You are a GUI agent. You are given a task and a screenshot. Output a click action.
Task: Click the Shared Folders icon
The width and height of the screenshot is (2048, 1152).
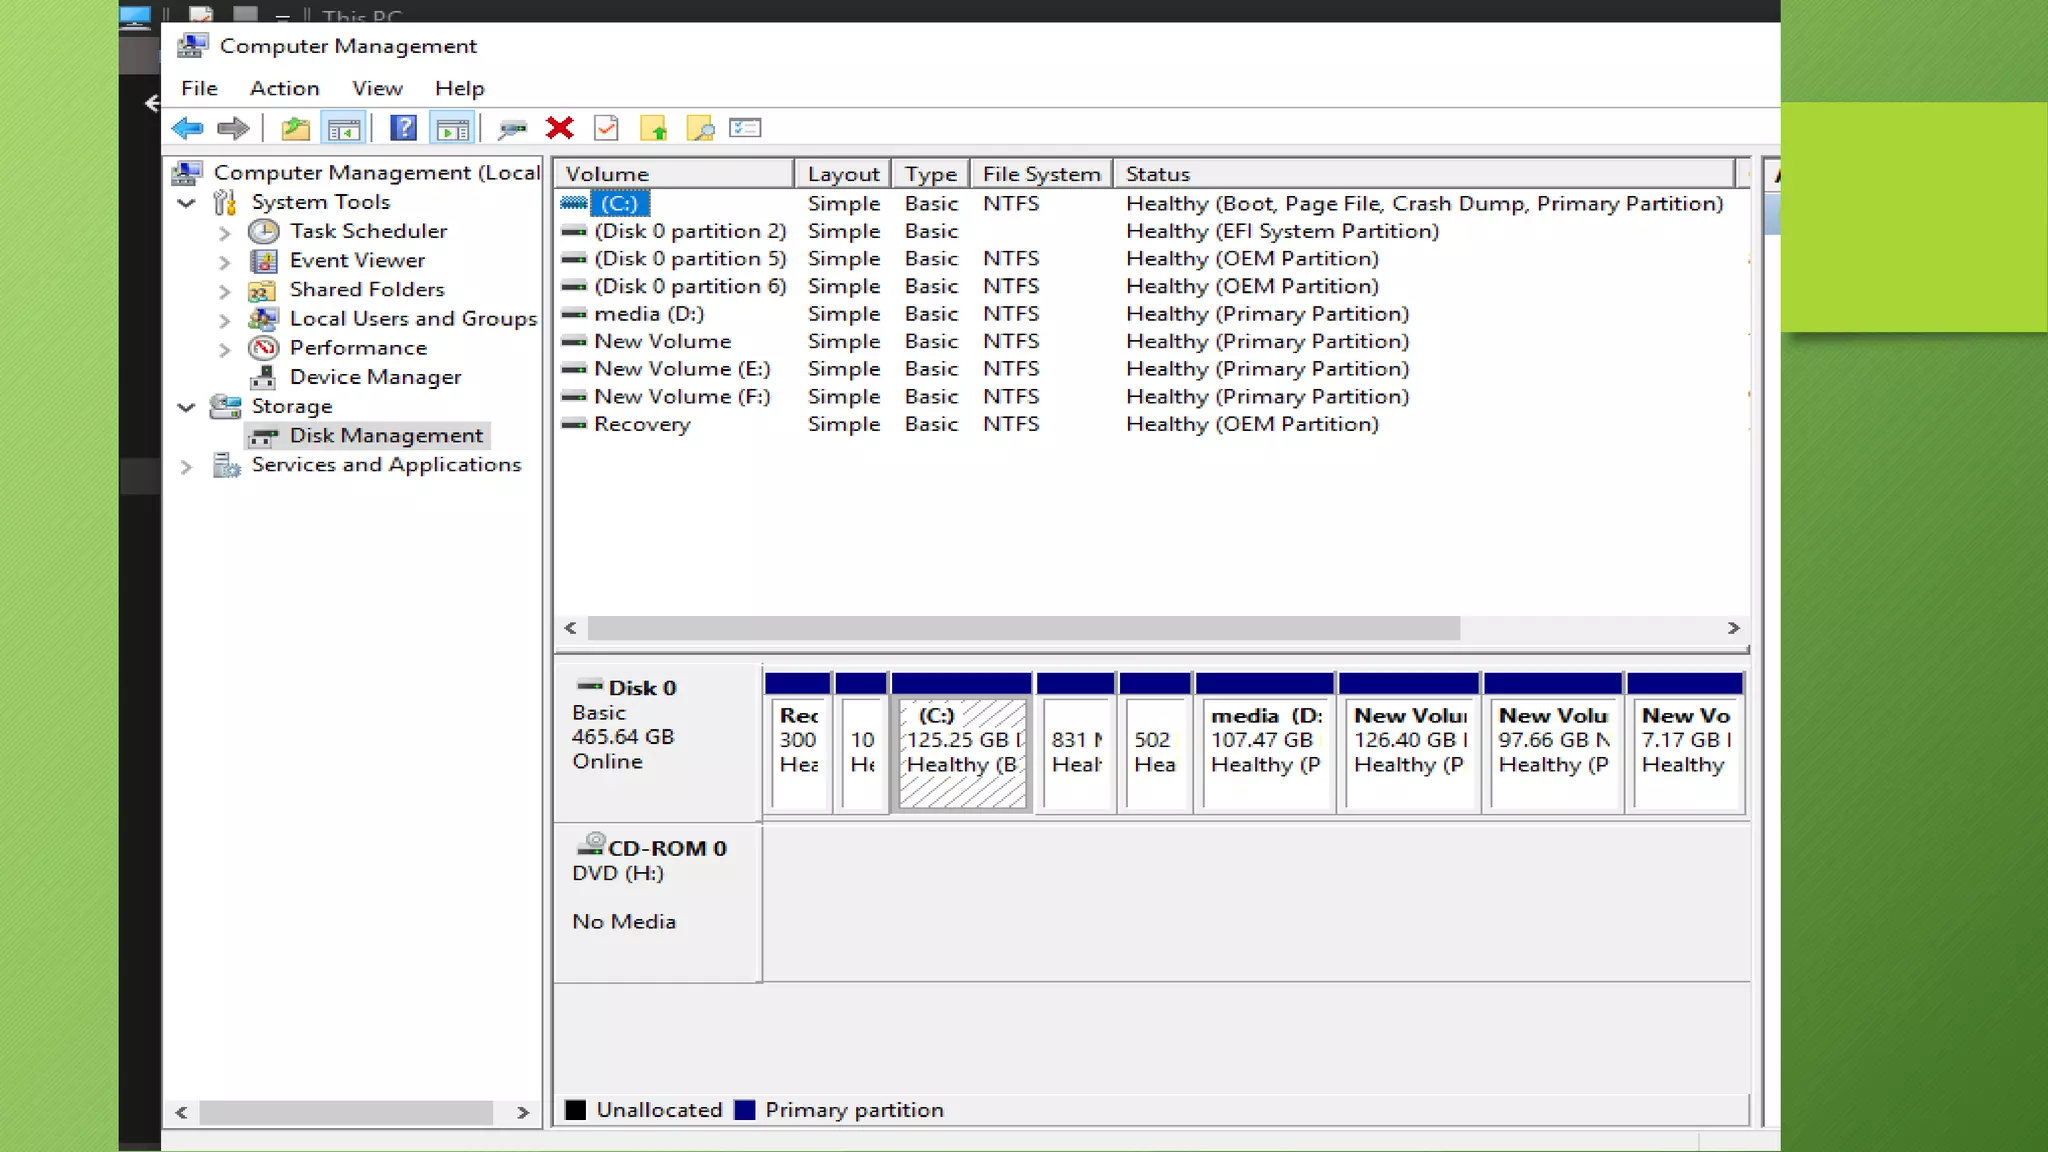[x=262, y=290]
